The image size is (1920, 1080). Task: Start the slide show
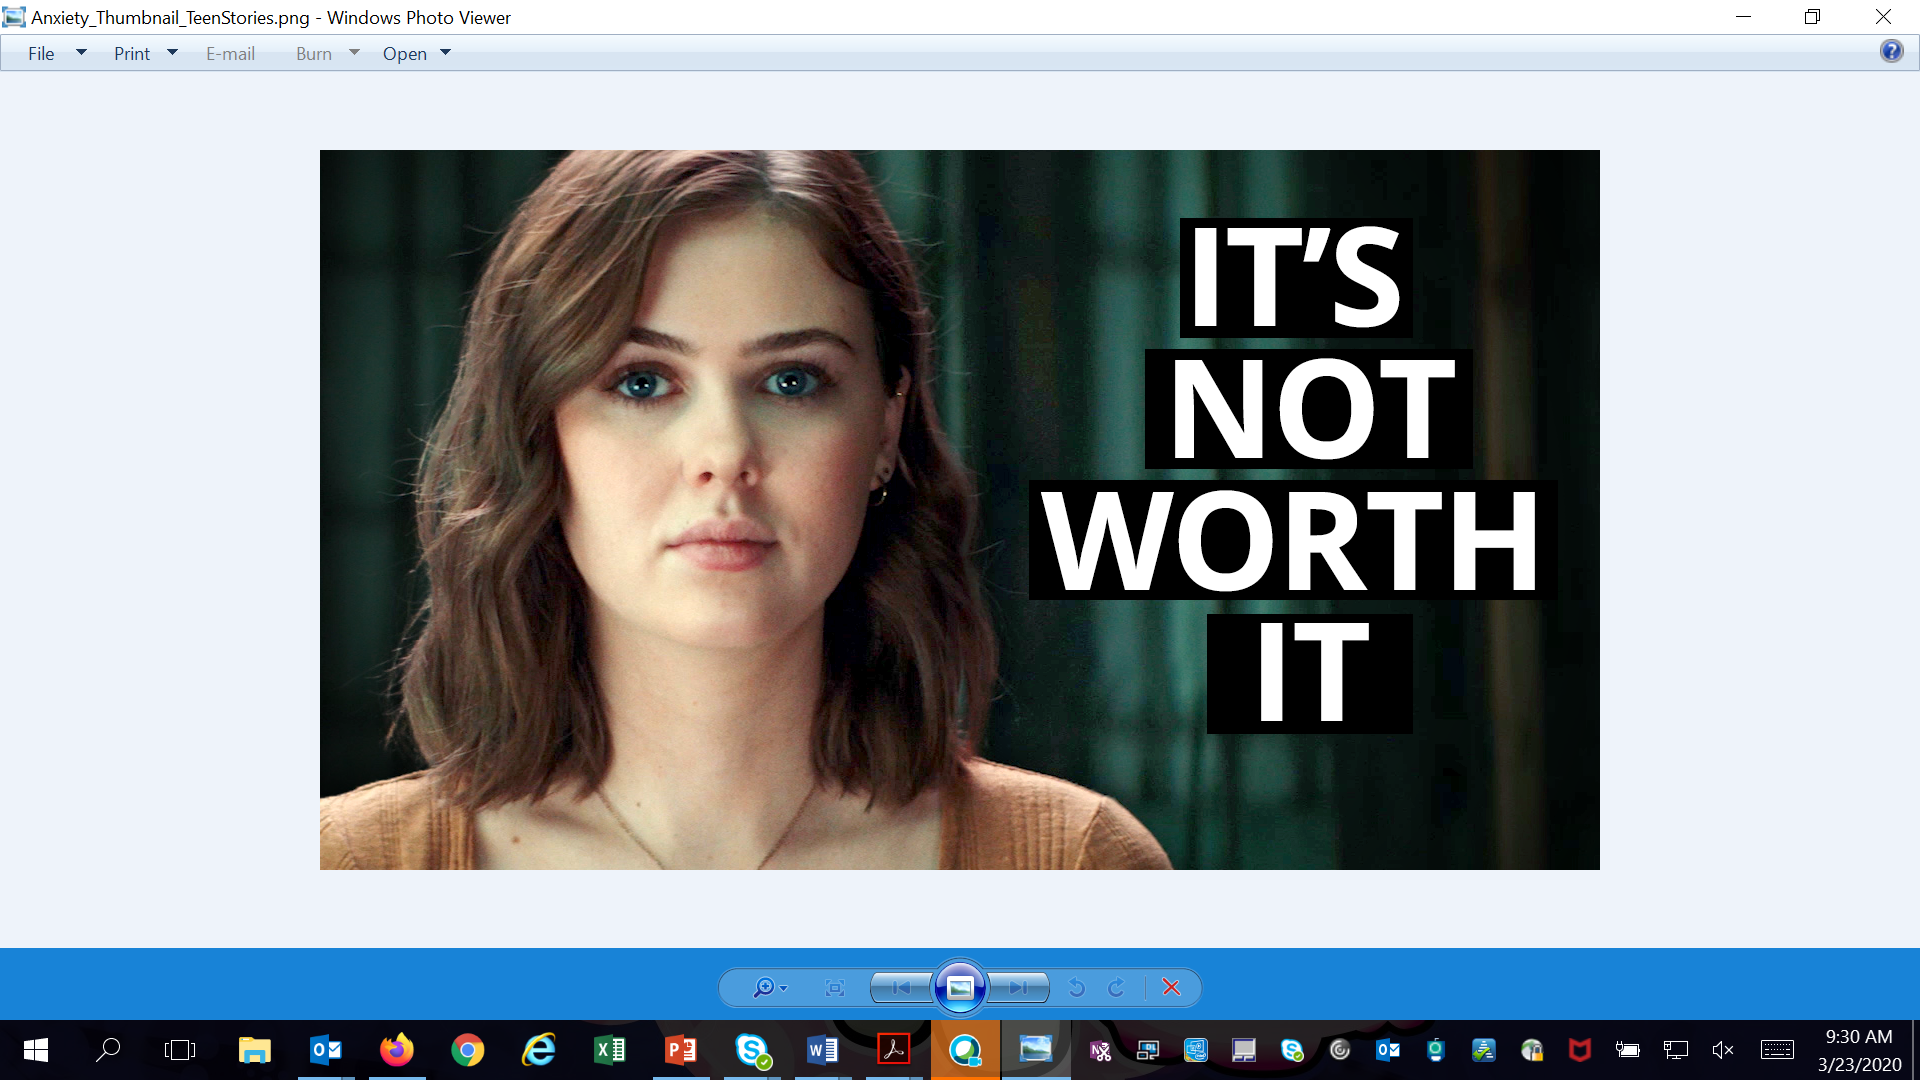coord(960,988)
